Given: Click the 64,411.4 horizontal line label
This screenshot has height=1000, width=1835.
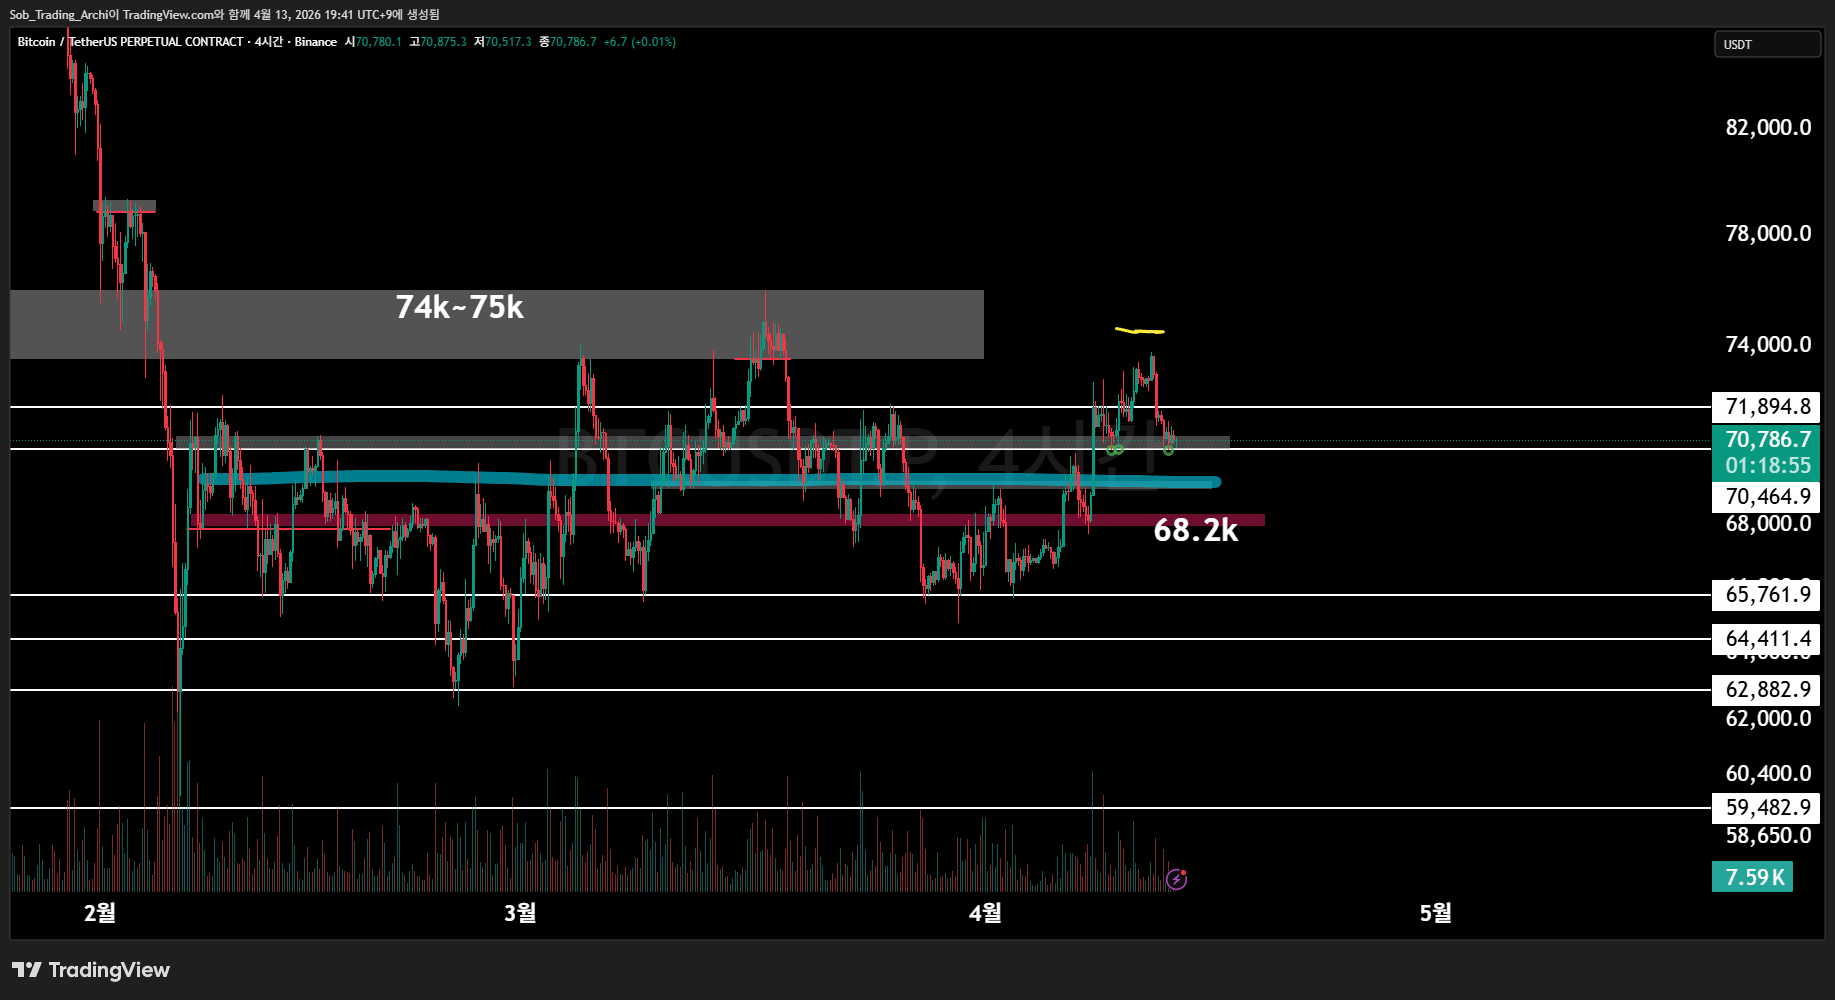Looking at the screenshot, I should [1767, 639].
